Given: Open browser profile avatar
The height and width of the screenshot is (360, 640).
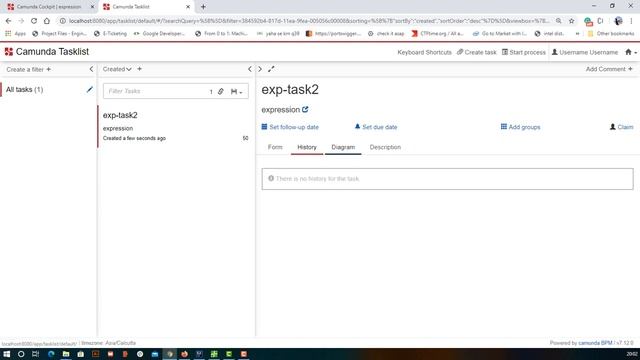Looking at the screenshot, I should tap(618, 21).
